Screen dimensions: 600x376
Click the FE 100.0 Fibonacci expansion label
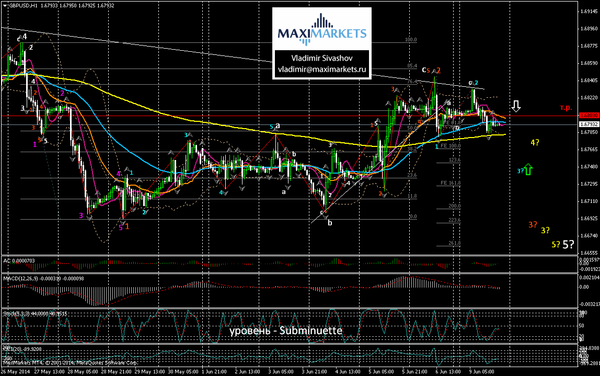click(450, 146)
